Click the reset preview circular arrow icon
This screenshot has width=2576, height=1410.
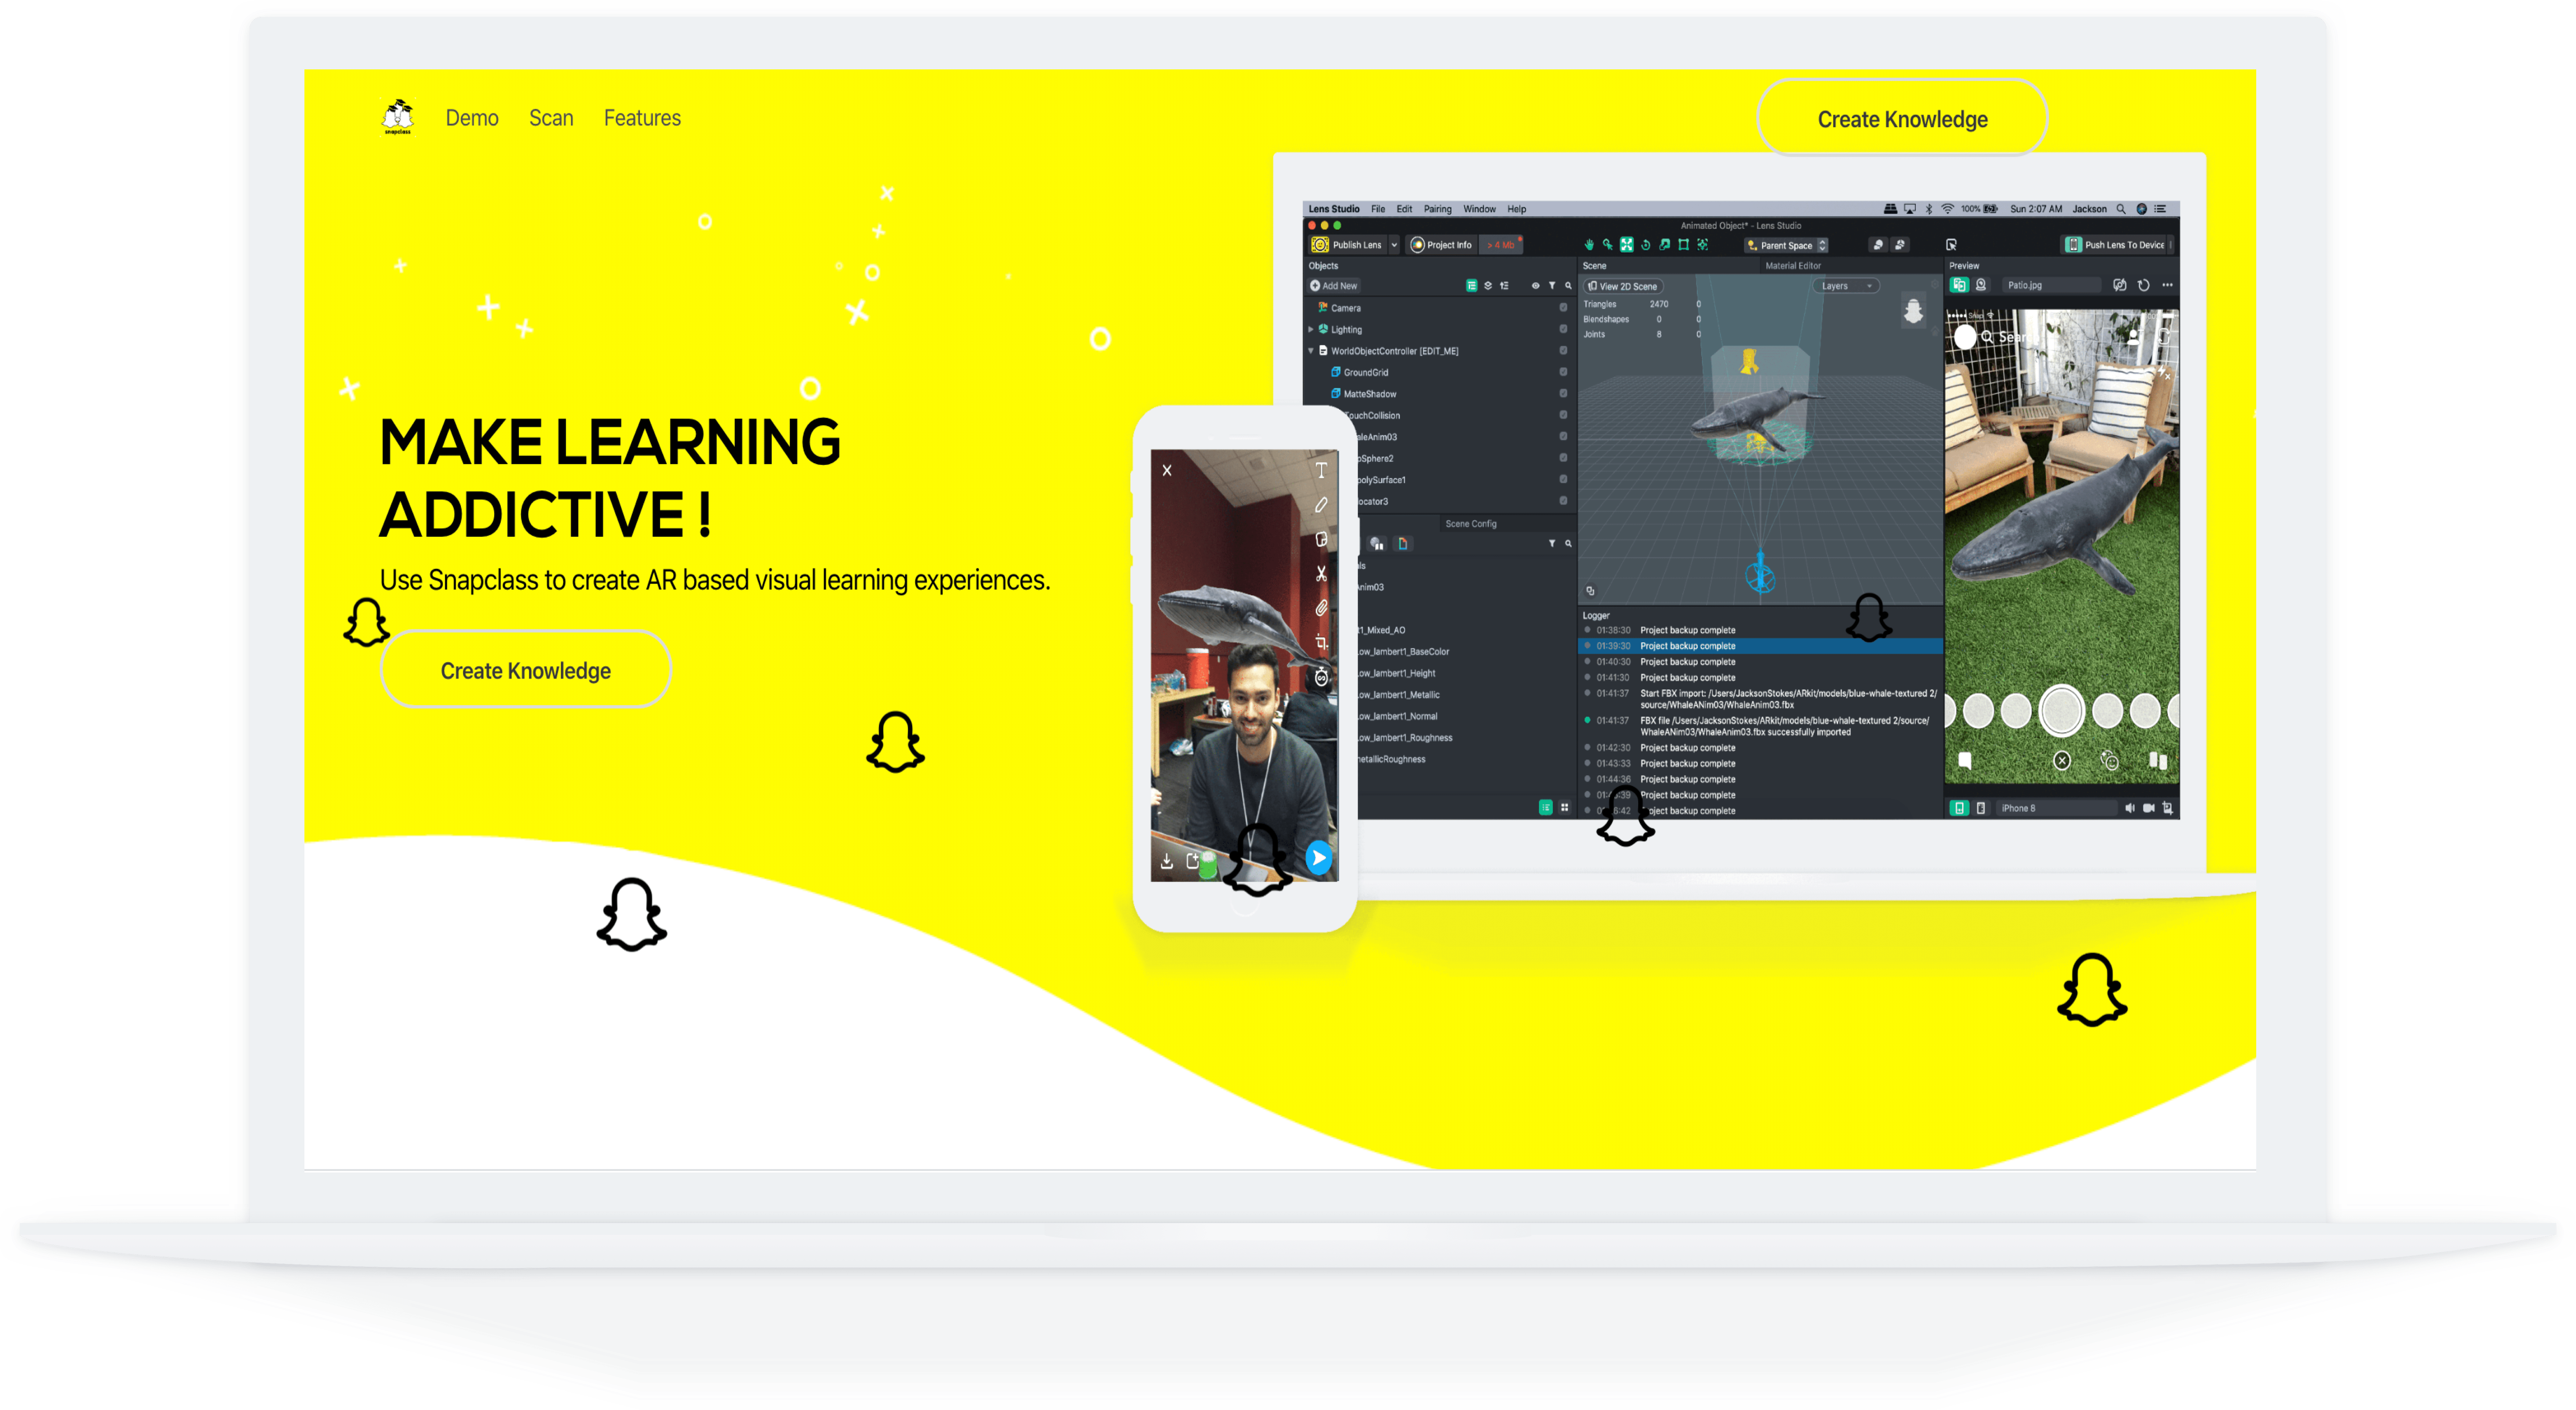[2143, 285]
